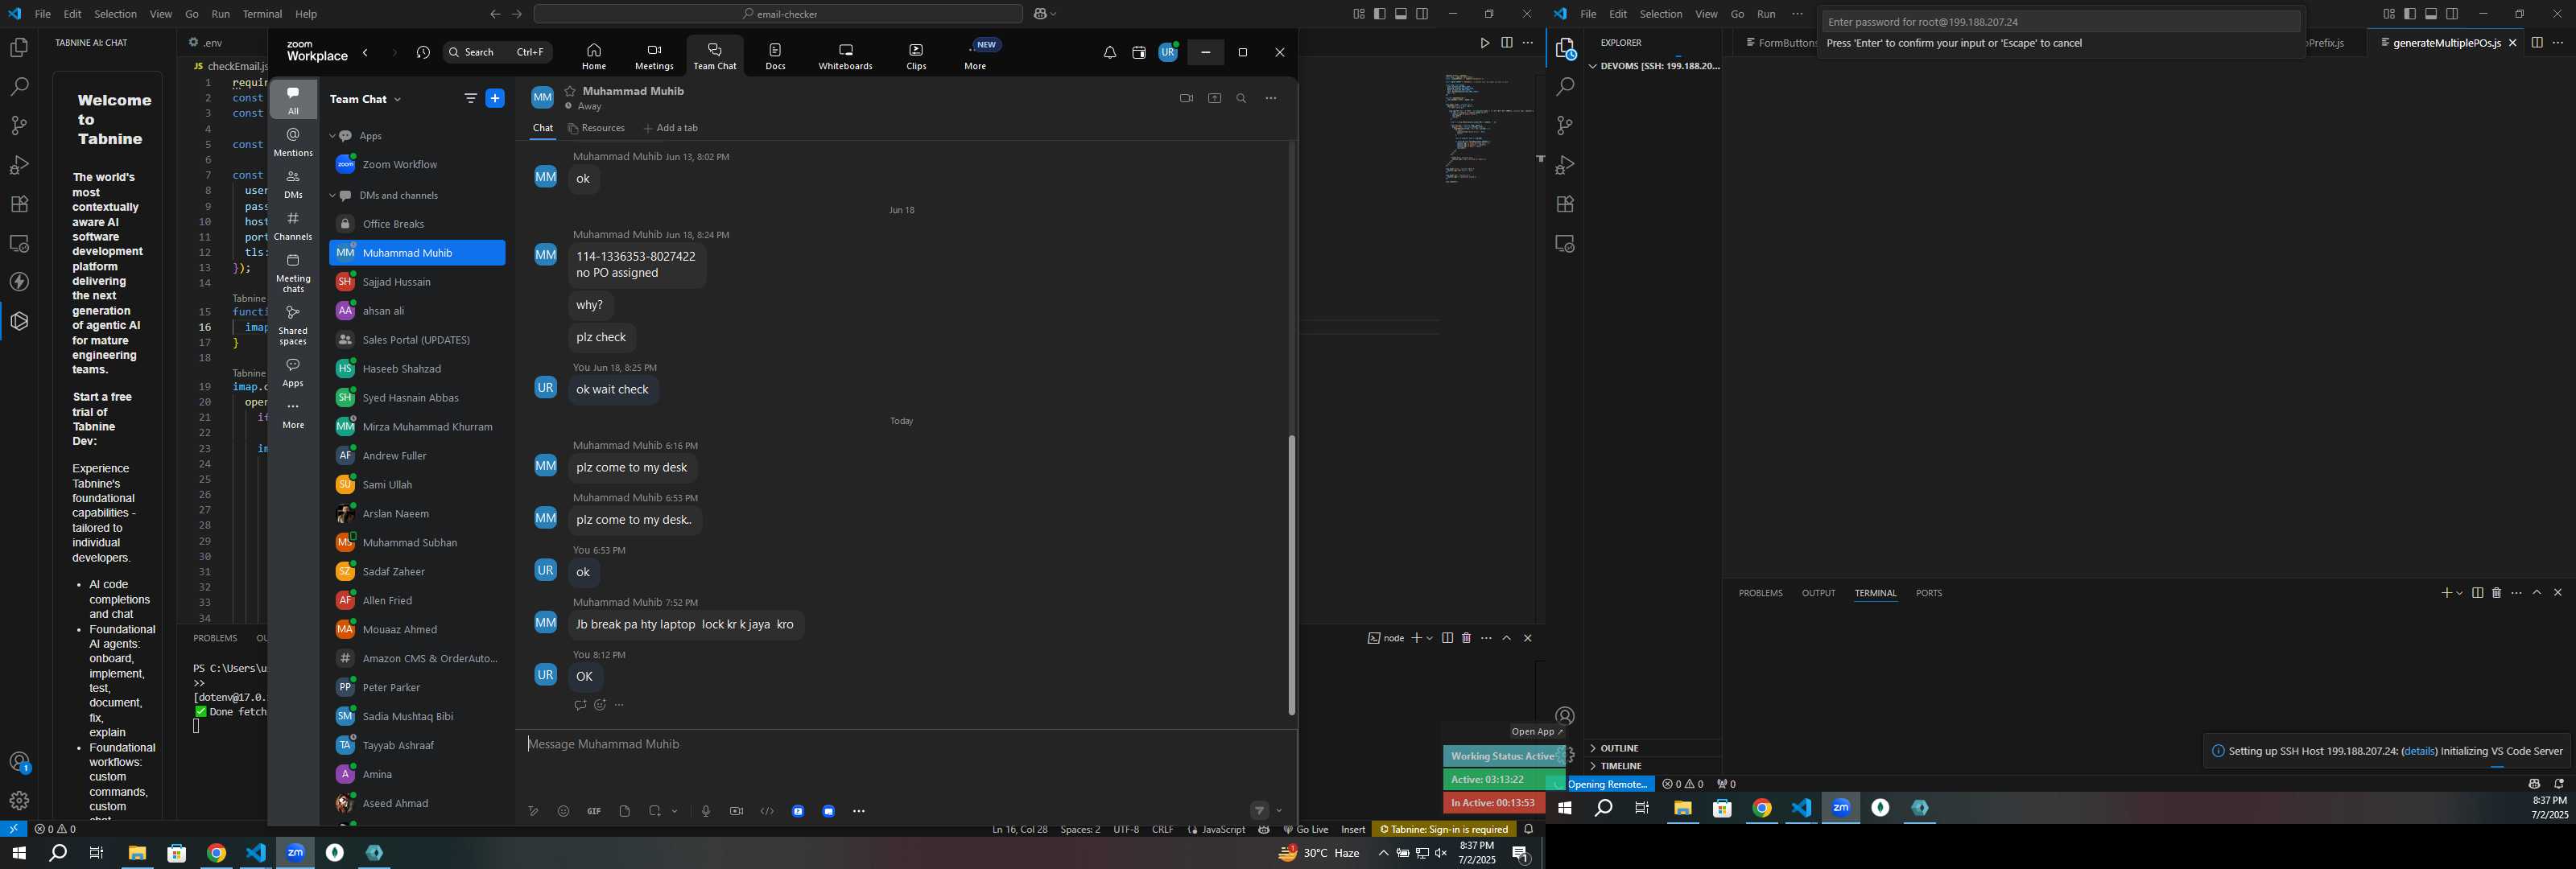Image resolution: width=2576 pixels, height=869 pixels.
Task: Start a video meeting with Muhammad Muhib
Action: [1186, 98]
